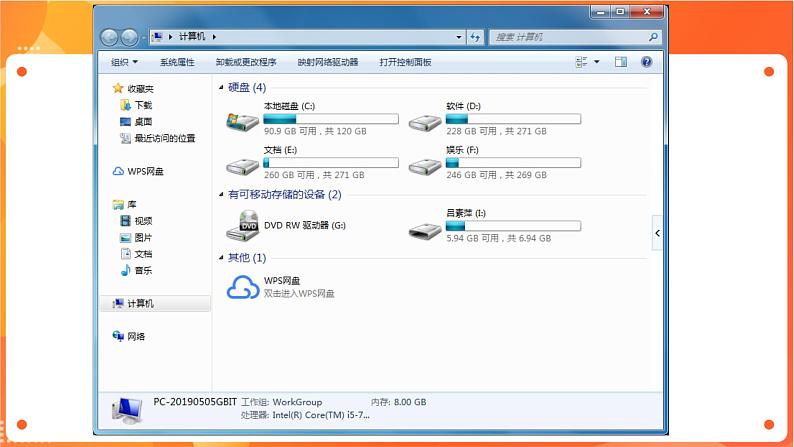Click the computer icon in details pane
The image size is (794, 447).
(127, 411)
